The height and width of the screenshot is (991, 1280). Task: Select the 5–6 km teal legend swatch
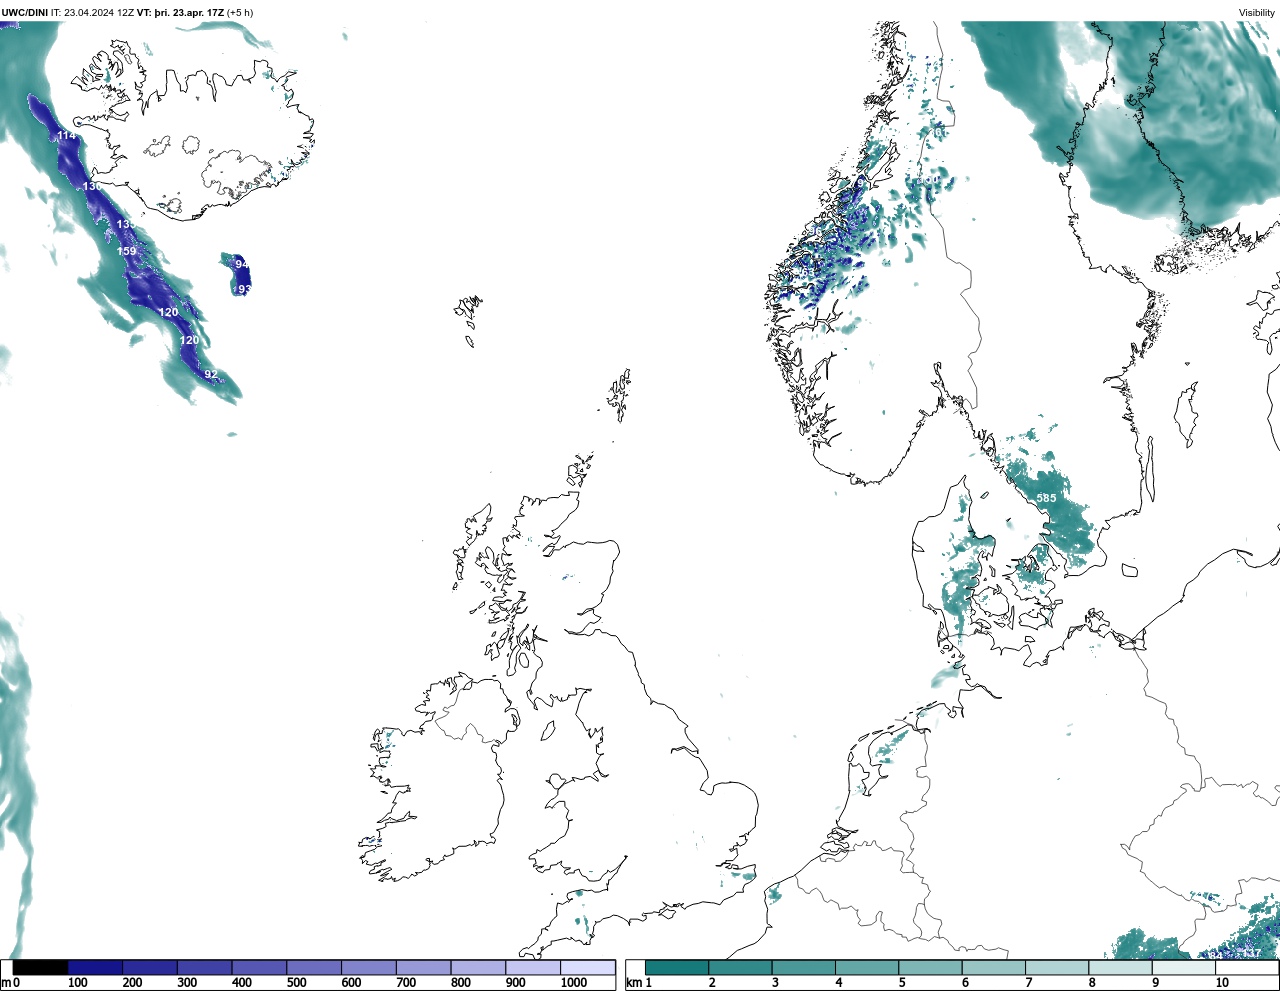[930, 968]
